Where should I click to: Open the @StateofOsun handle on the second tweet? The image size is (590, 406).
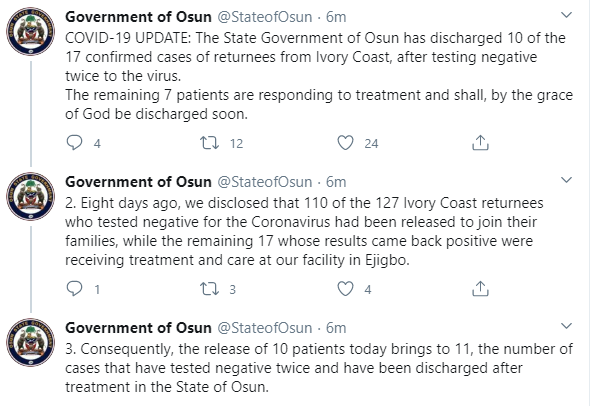(x=265, y=182)
